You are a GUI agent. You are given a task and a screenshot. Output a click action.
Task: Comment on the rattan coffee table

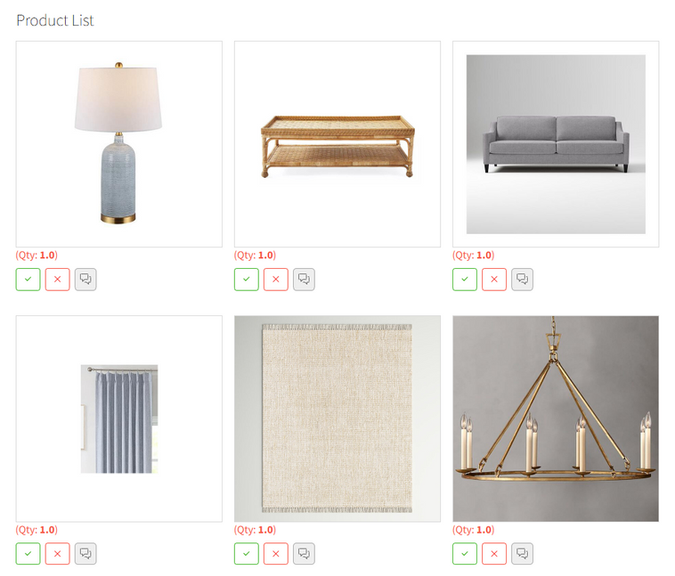coord(304,279)
